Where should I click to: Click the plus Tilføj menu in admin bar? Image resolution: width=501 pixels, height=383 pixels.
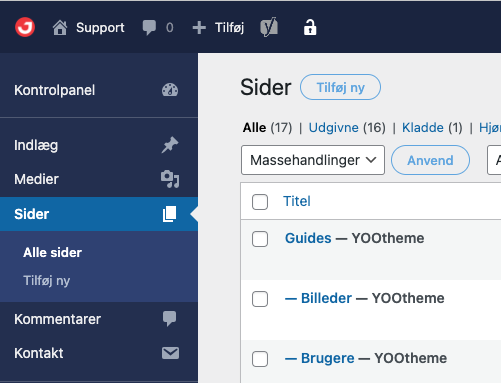point(218,28)
